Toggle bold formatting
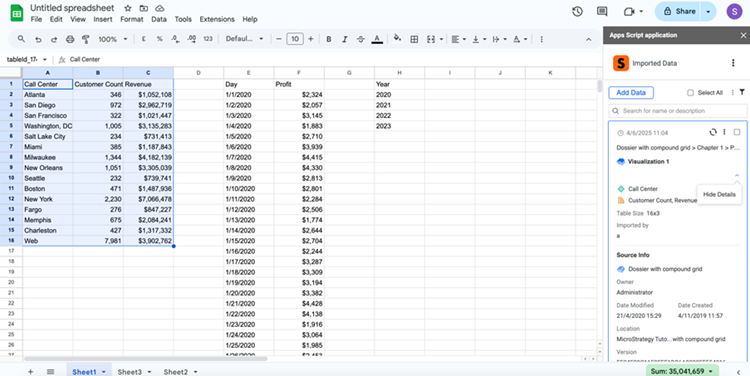This screenshot has height=376, width=750. pos(329,39)
